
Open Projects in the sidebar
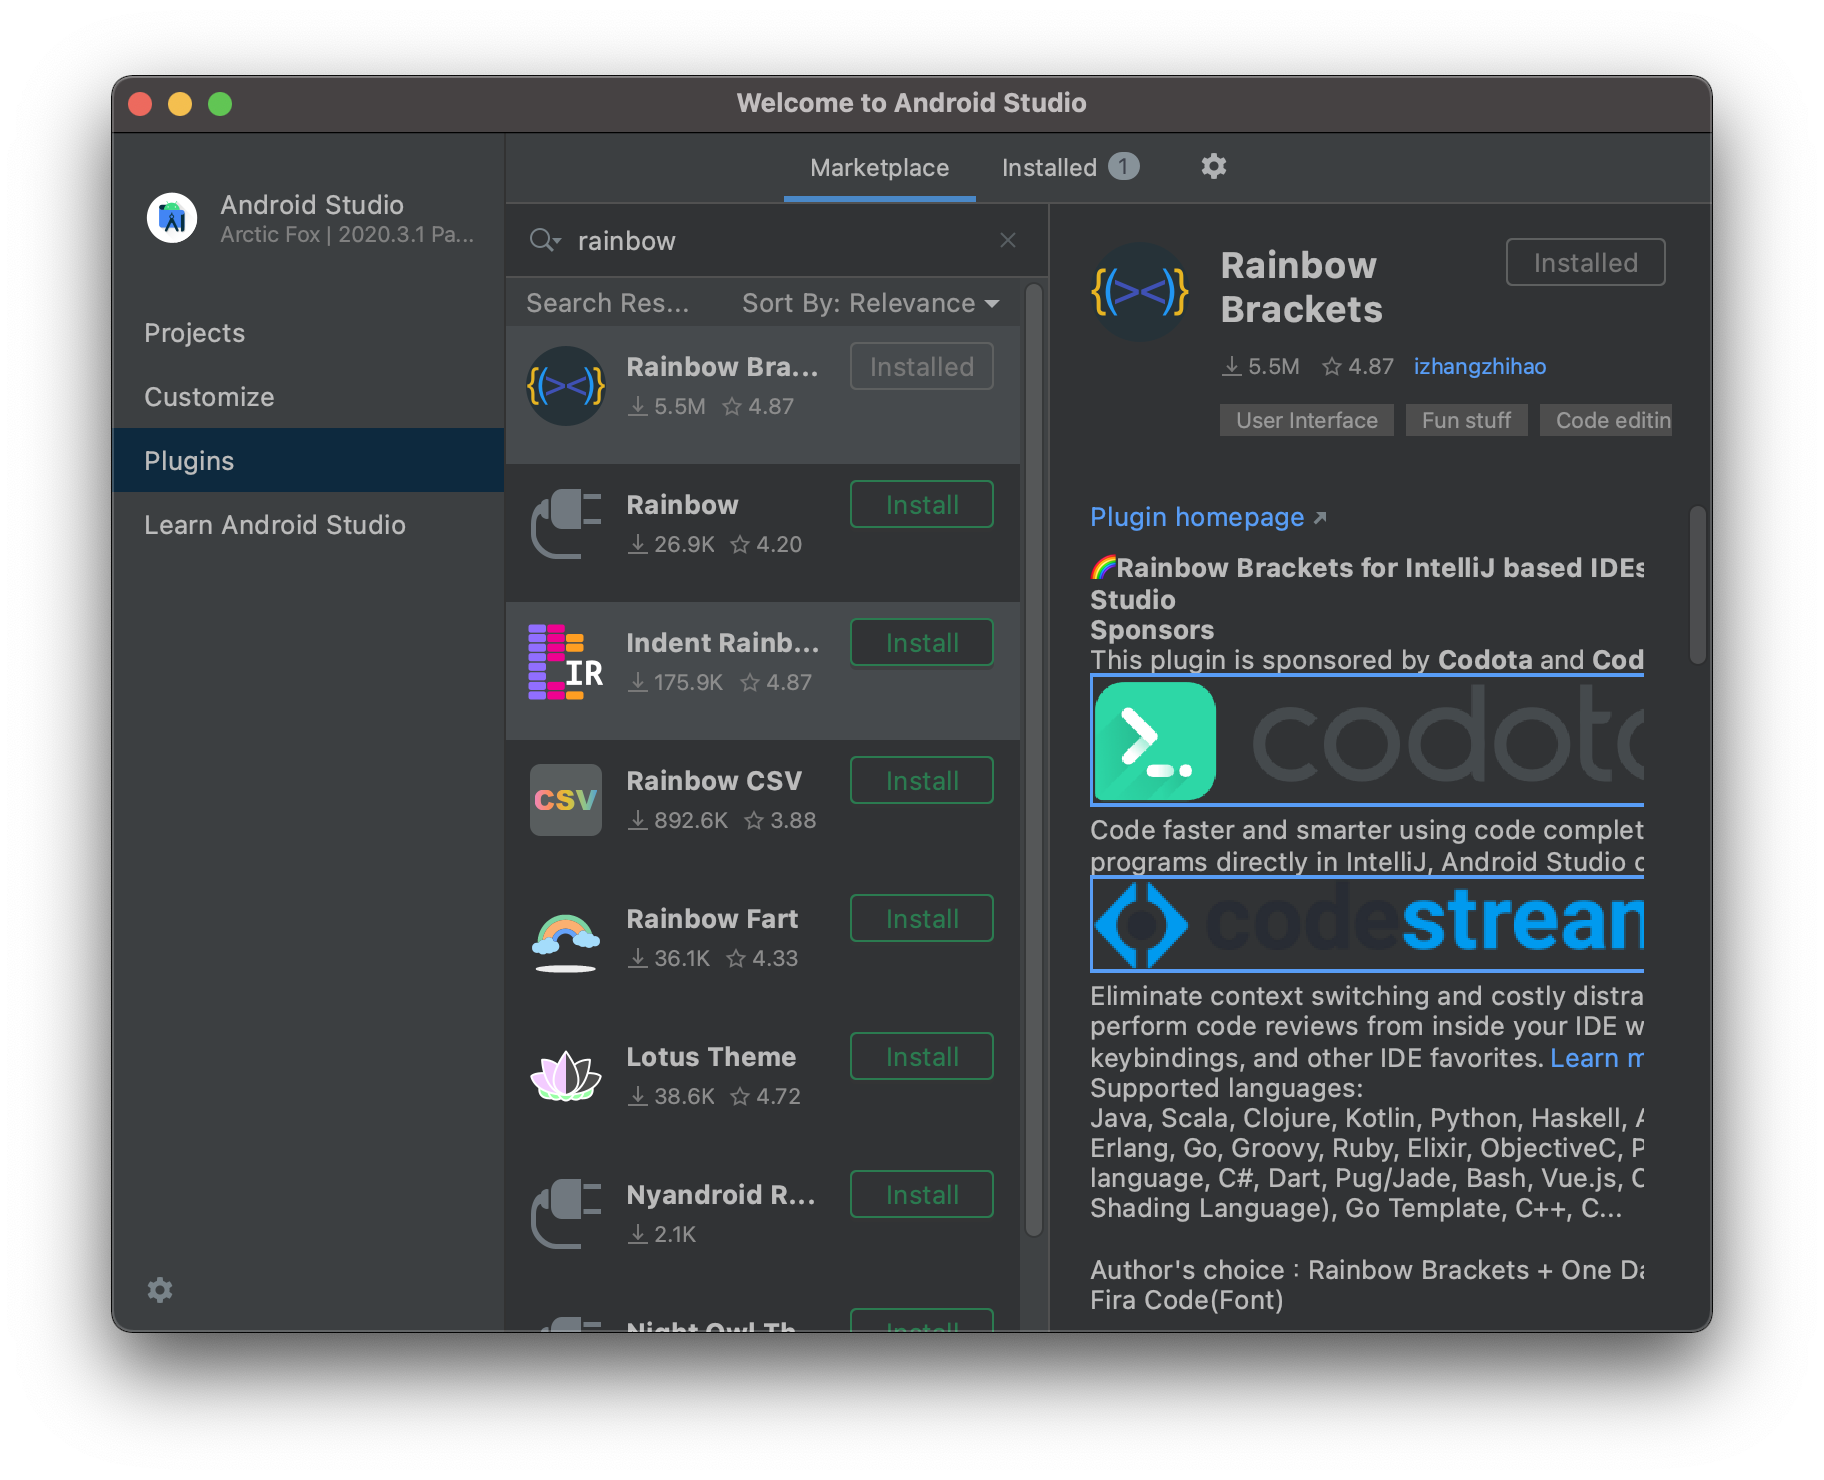(308, 333)
